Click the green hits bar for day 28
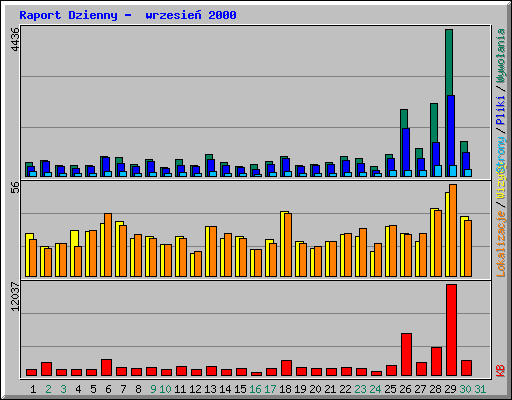The height and width of the screenshot is (400, 512). (434, 123)
